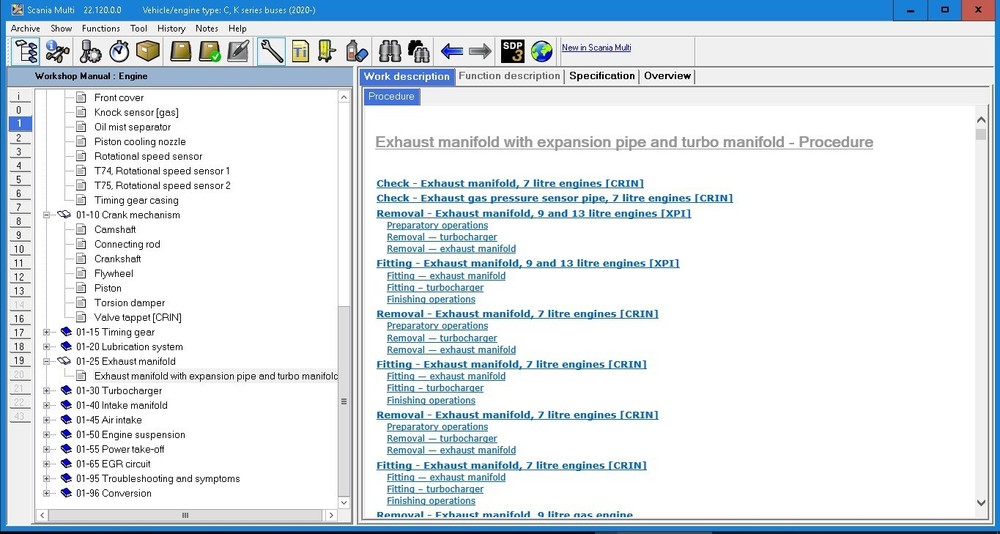Expand the 01-15 Timing gear node

tap(47, 332)
